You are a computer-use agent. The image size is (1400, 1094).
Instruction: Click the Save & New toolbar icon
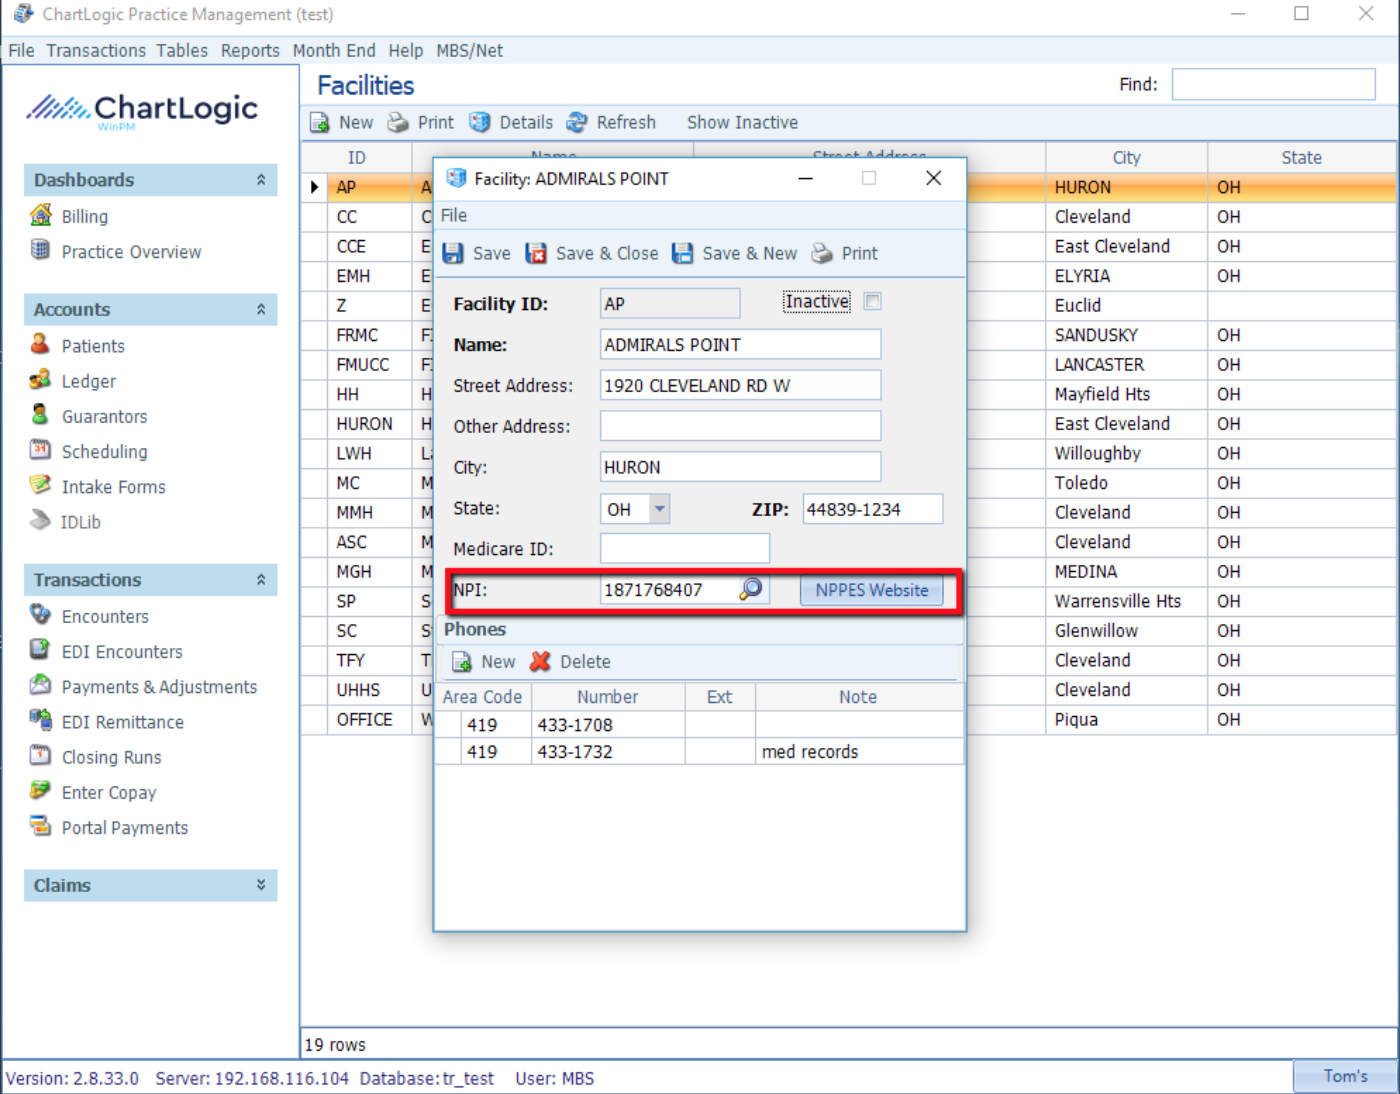click(x=683, y=254)
